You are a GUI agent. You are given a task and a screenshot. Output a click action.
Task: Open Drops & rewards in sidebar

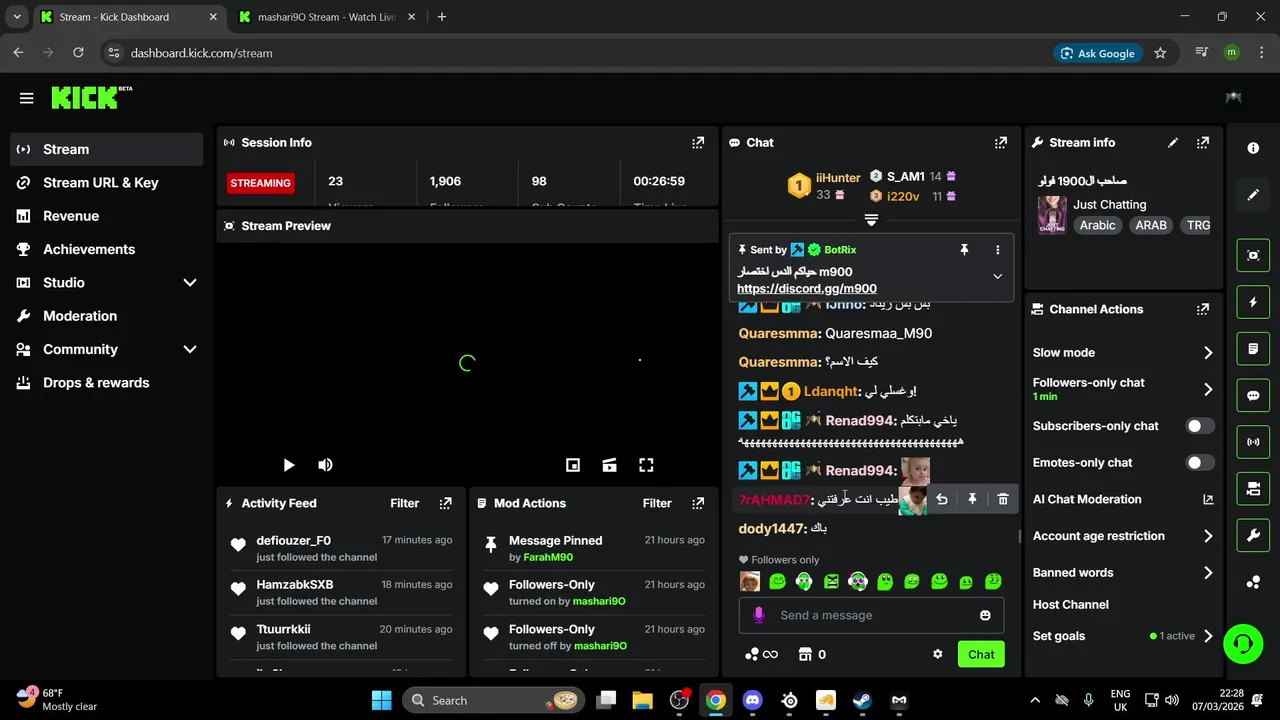click(x=106, y=383)
